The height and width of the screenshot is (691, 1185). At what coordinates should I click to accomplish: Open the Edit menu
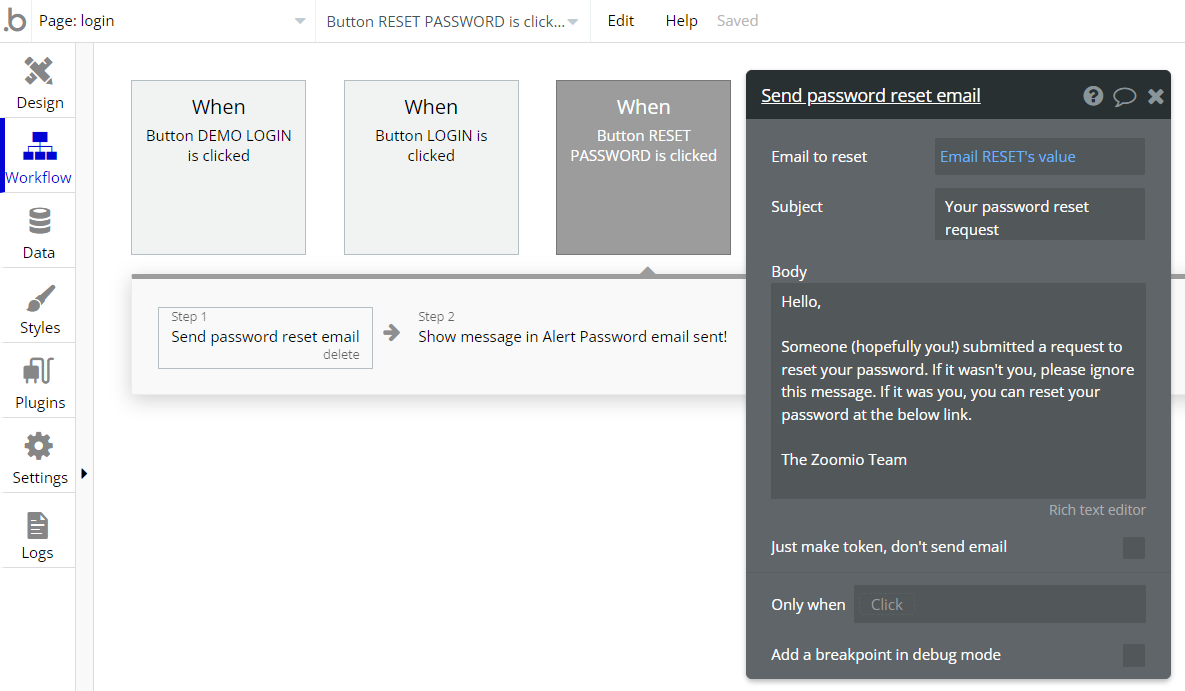(621, 21)
